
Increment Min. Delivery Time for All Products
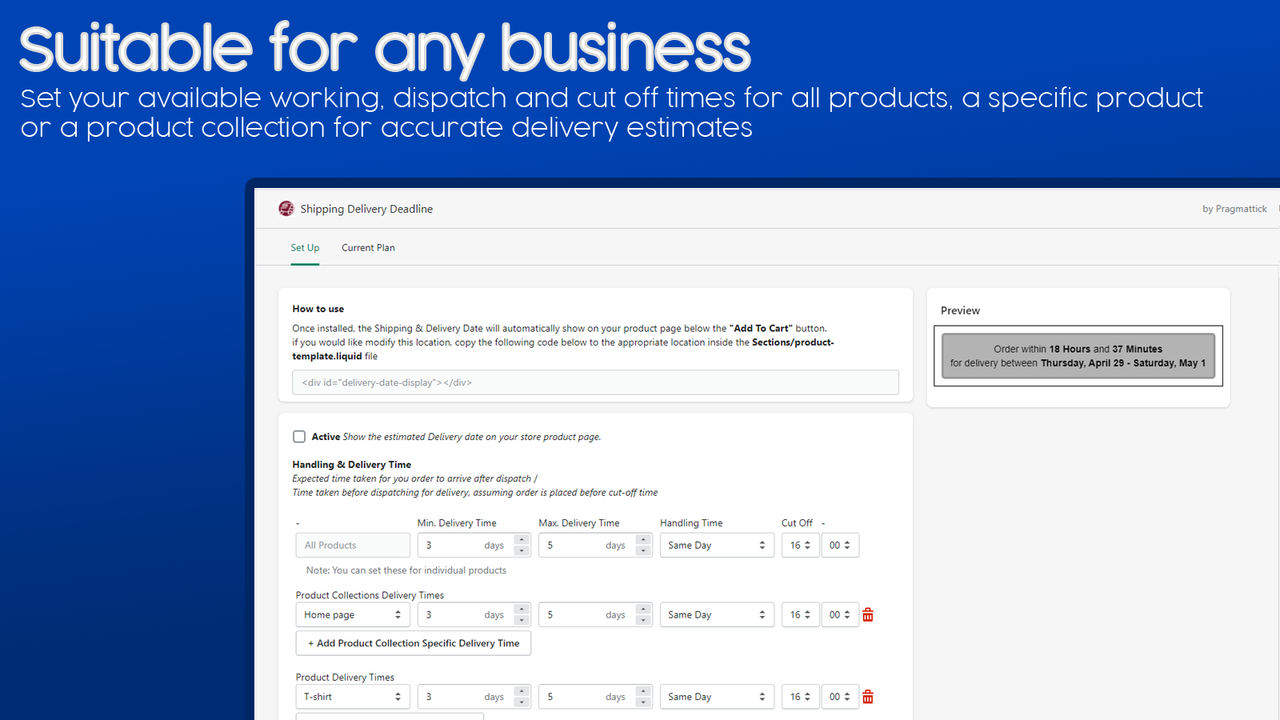click(521, 540)
